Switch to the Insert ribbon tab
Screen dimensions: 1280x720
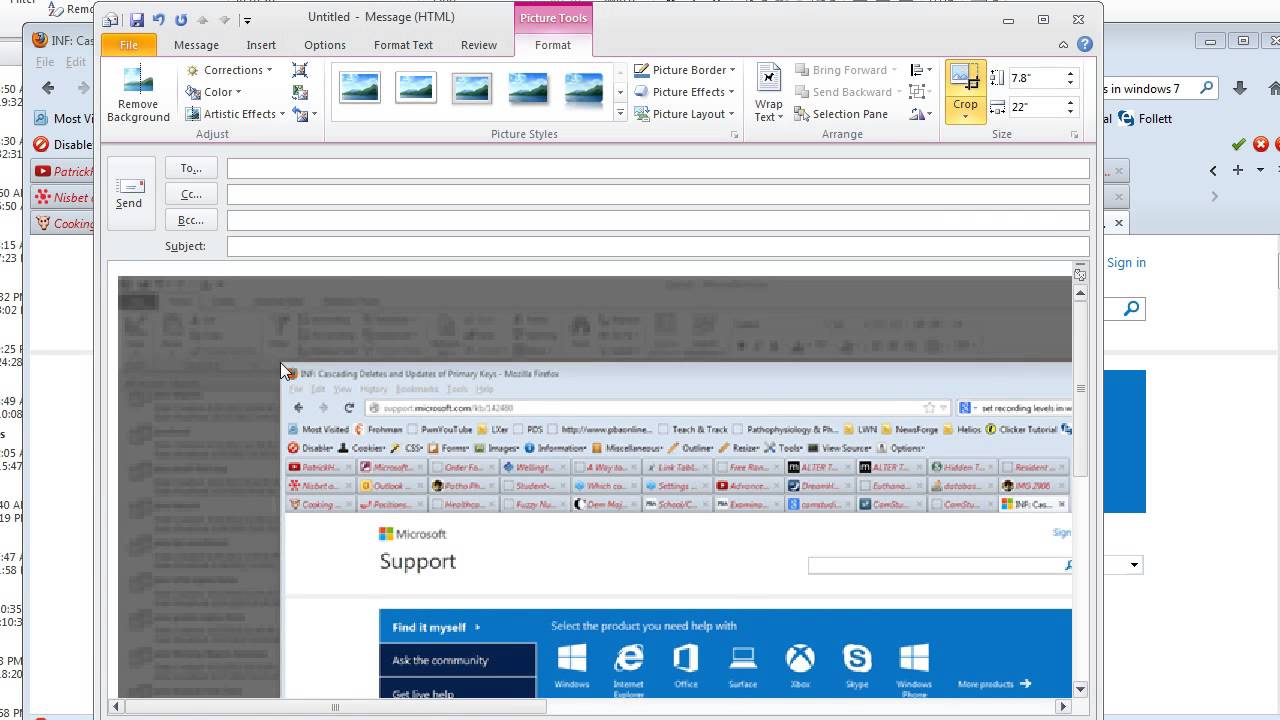[261, 45]
